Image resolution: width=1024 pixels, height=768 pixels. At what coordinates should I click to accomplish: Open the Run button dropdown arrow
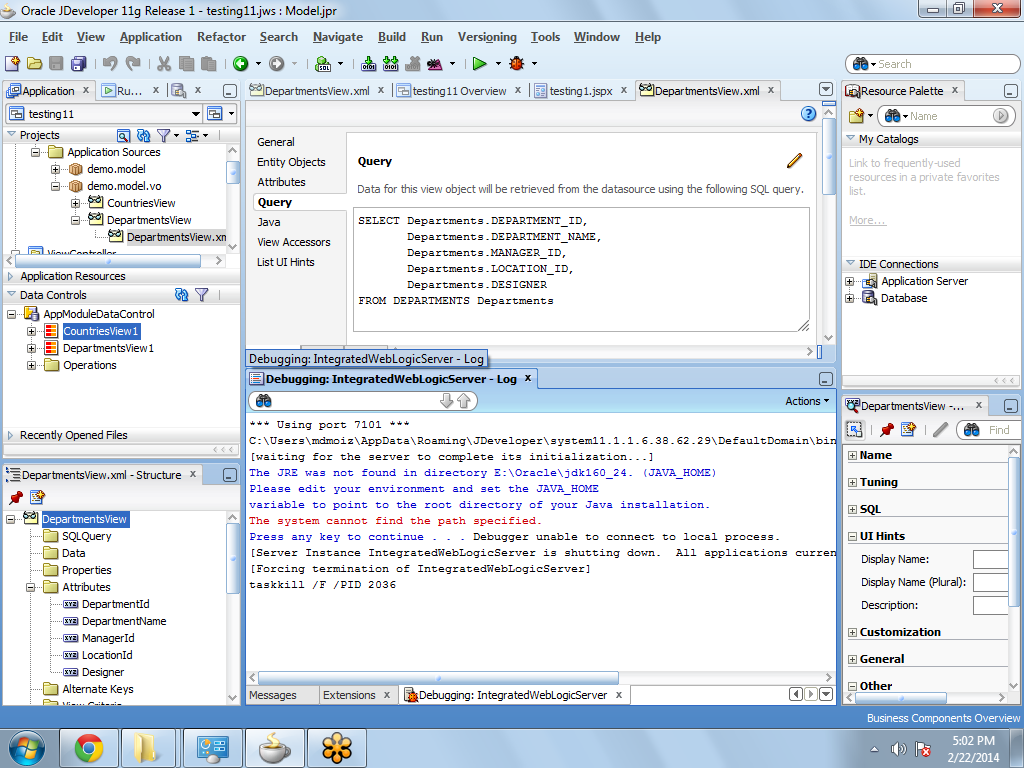coord(498,63)
